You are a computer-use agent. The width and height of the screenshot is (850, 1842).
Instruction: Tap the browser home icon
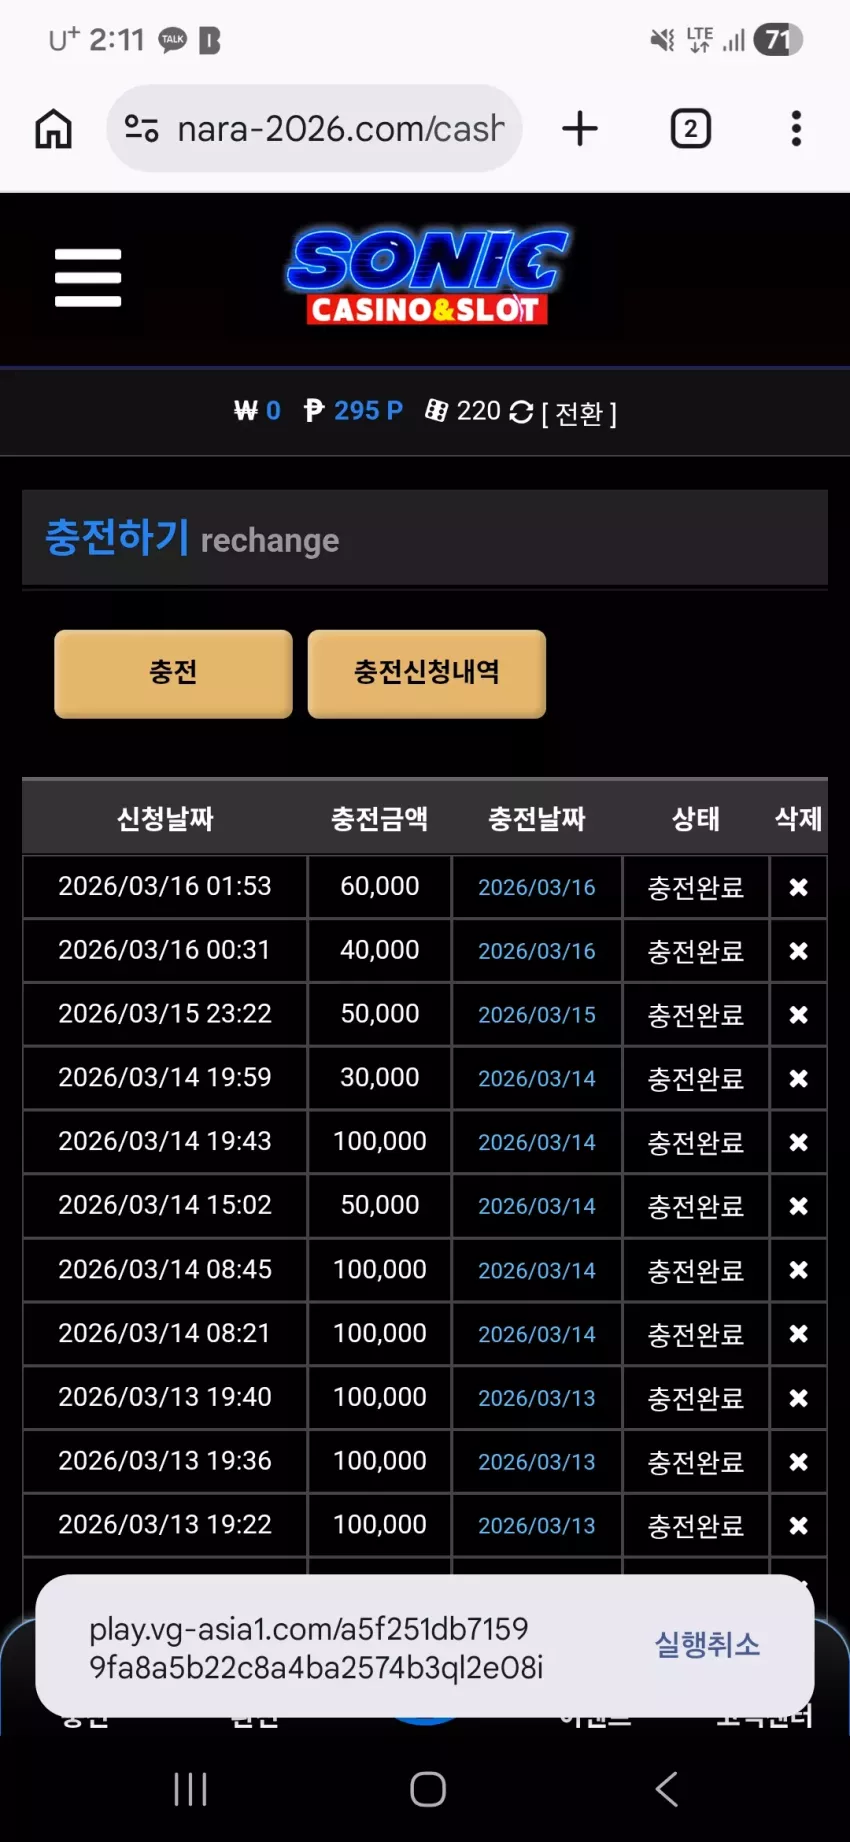point(53,129)
